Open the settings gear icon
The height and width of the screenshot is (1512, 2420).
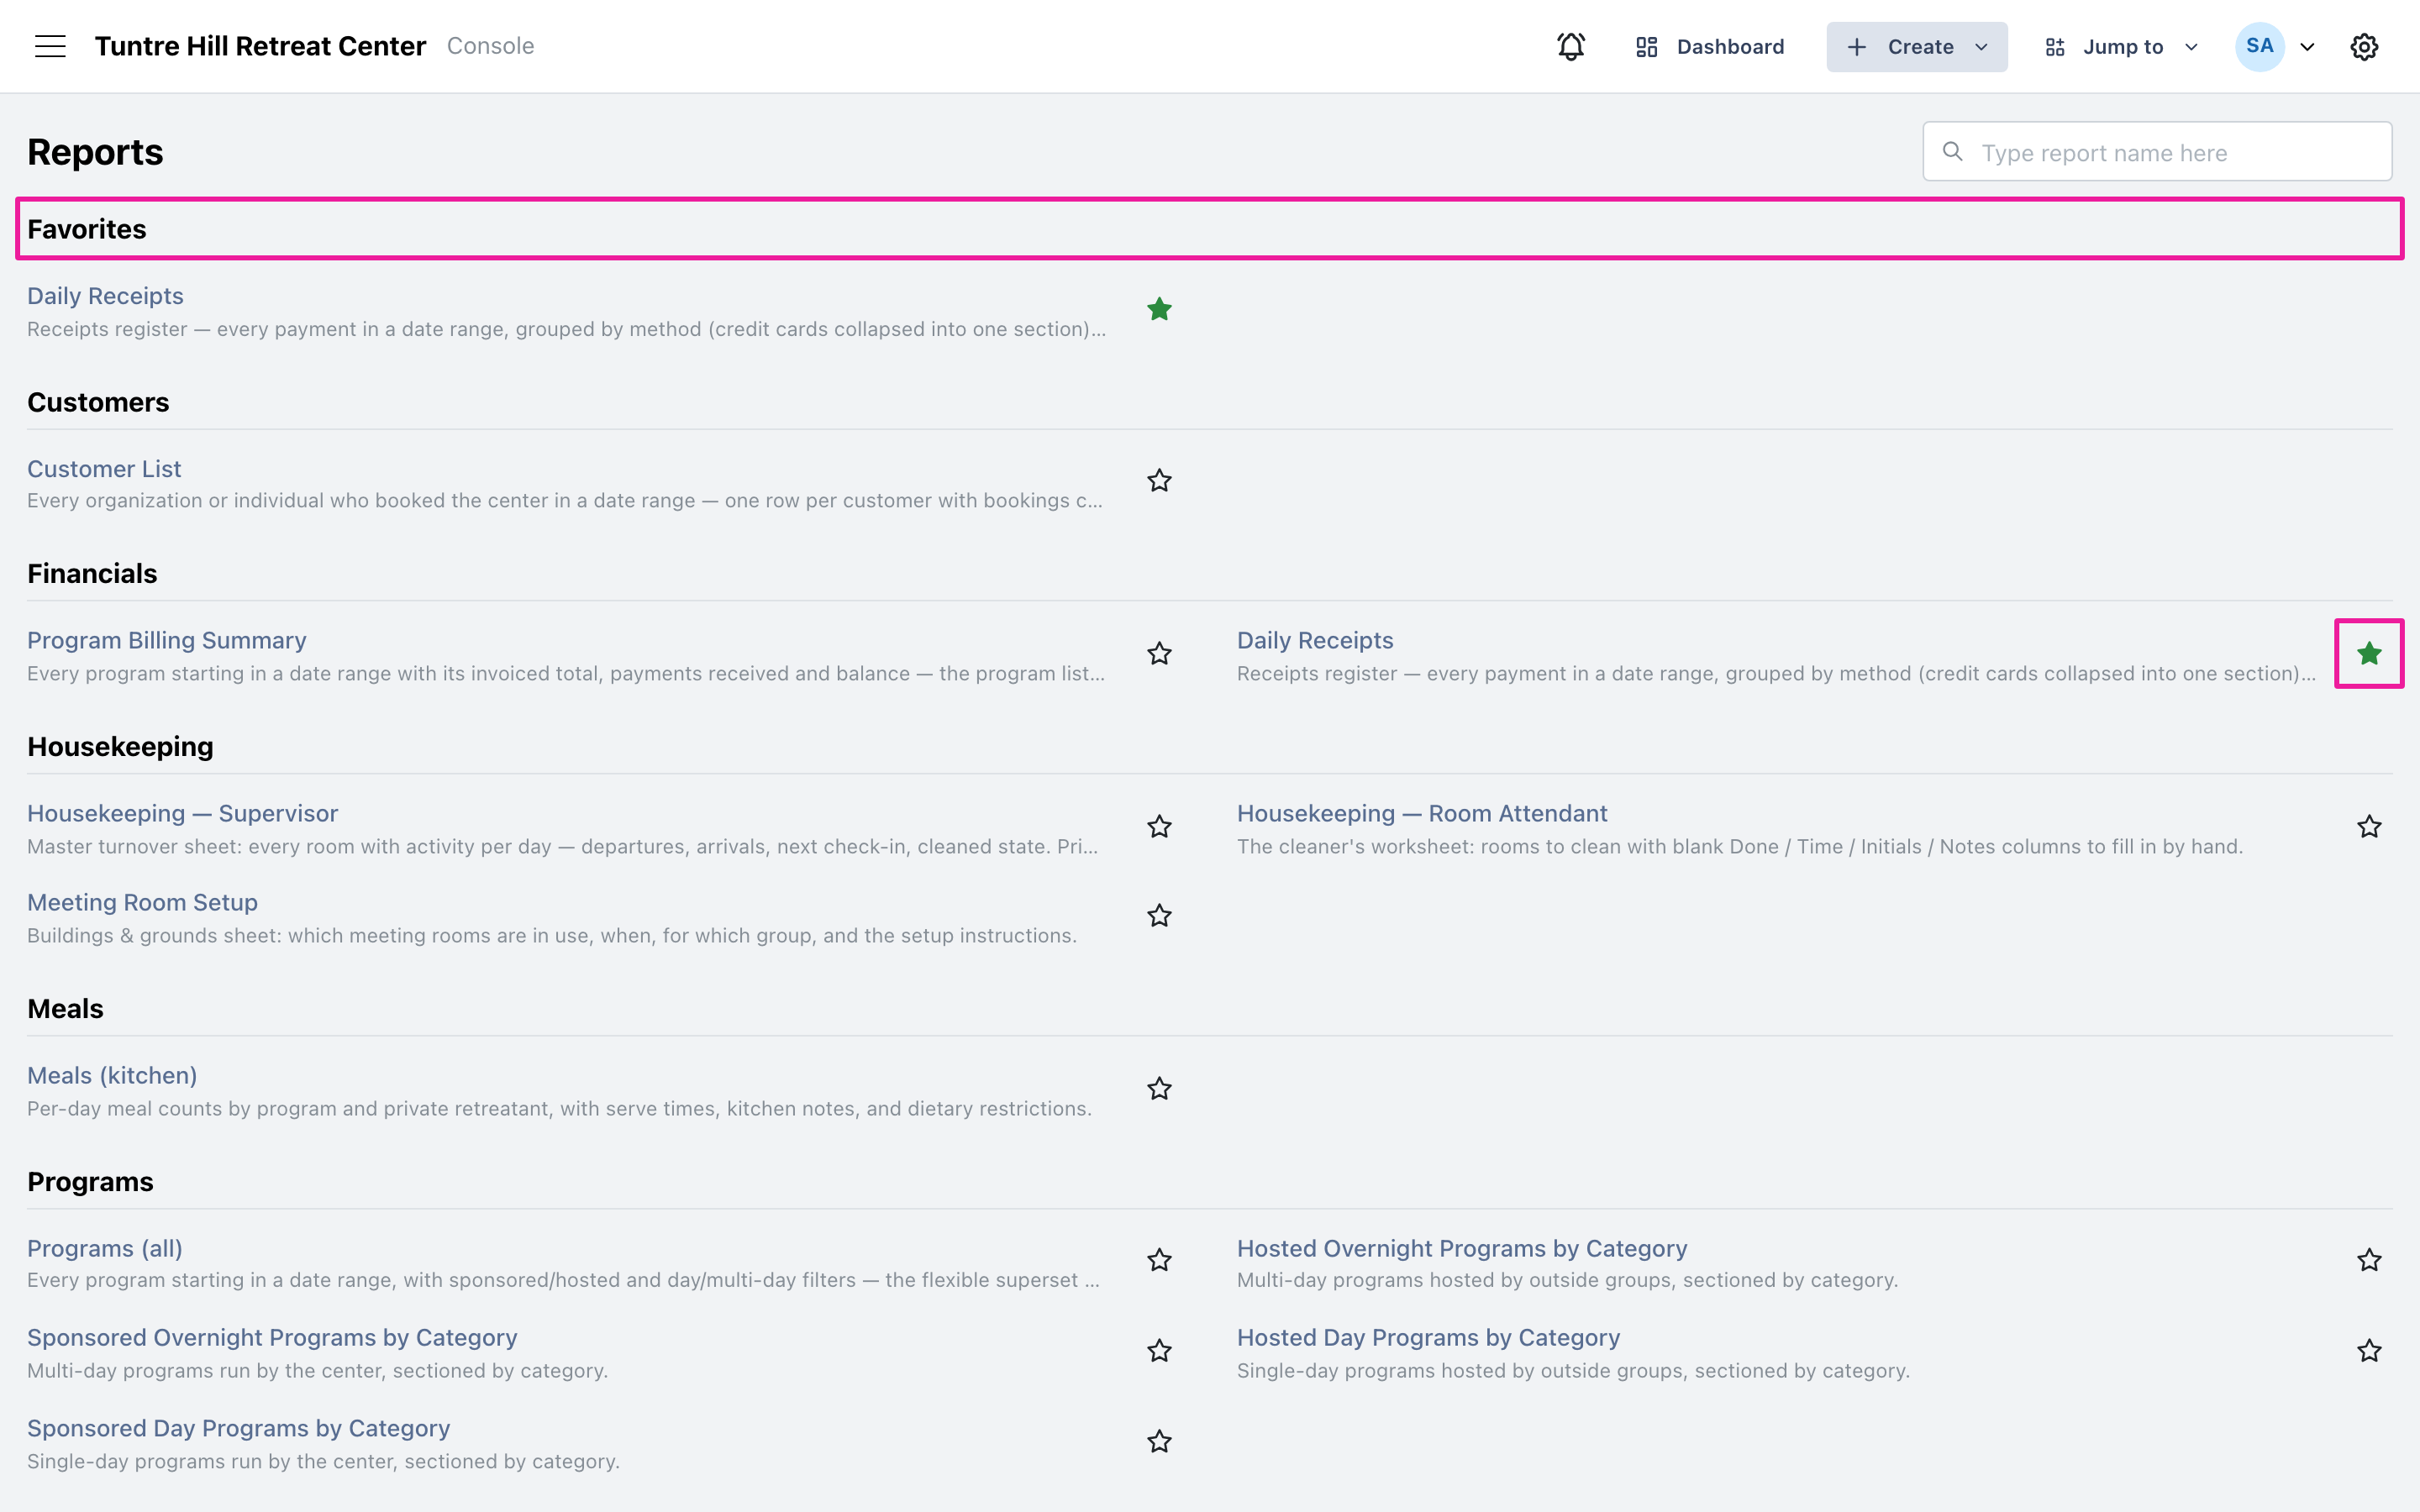pos(2364,47)
